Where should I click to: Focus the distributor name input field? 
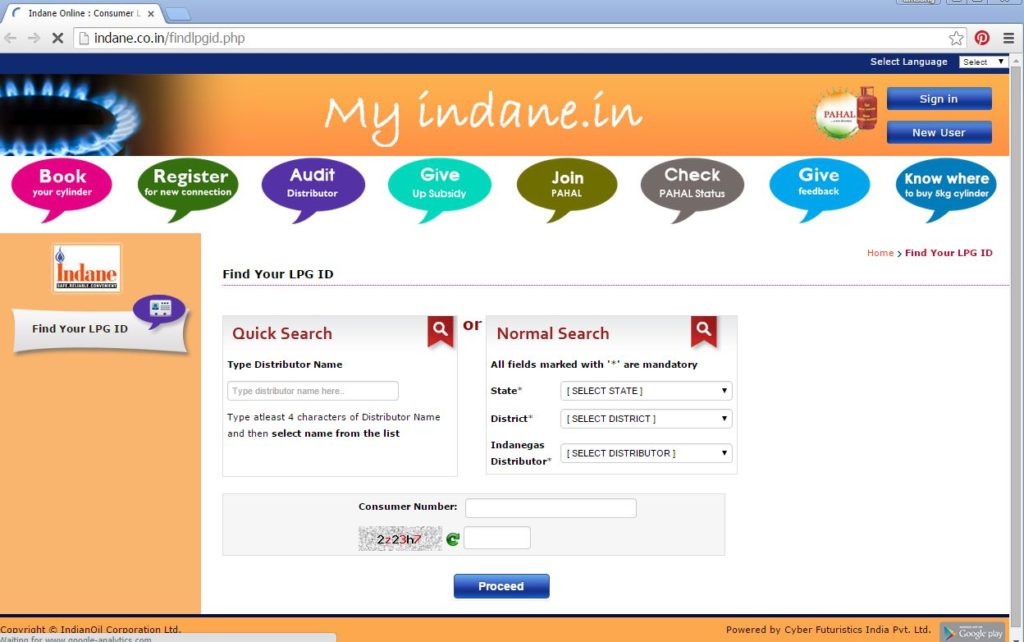coord(313,391)
